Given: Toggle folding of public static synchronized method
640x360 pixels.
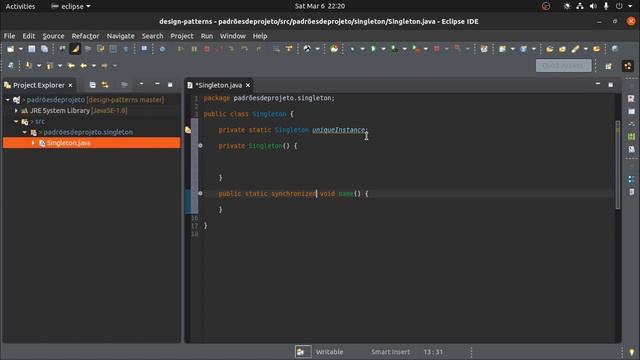Looking at the screenshot, I should pyautogui.click(x=200, y=193).
